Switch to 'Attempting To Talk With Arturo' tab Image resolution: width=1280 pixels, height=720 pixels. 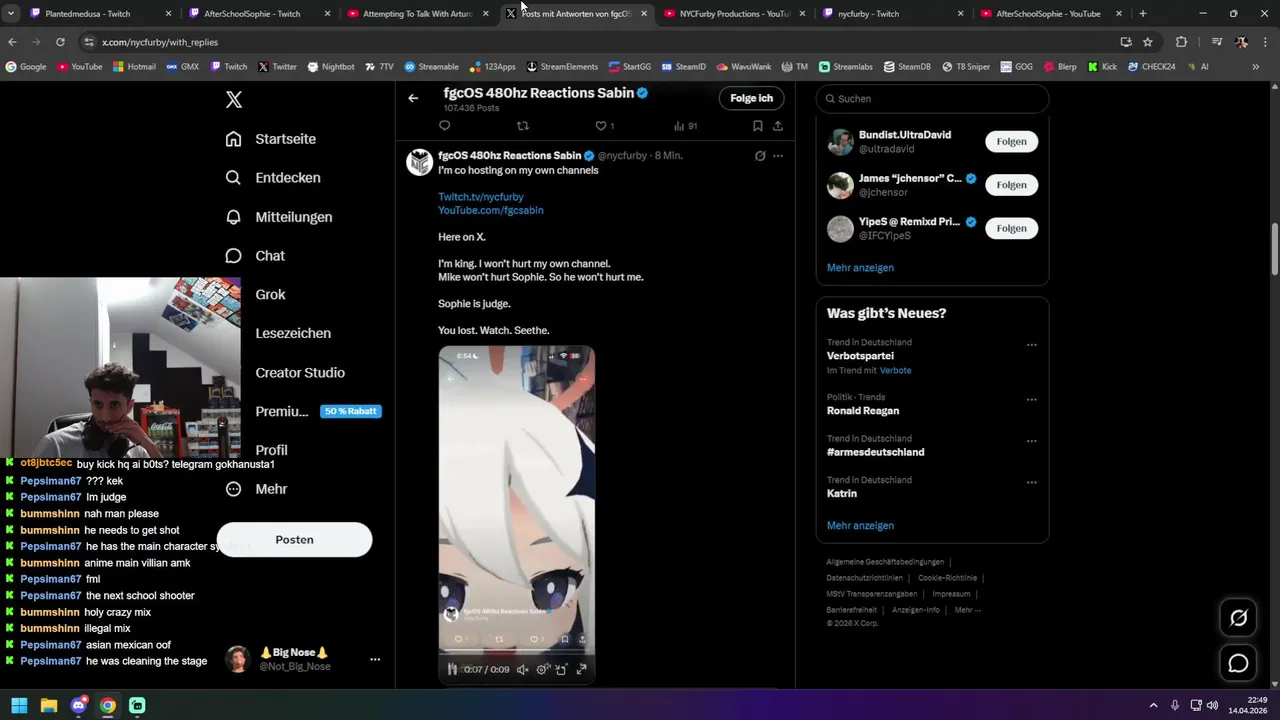click(x=417, y=14)
